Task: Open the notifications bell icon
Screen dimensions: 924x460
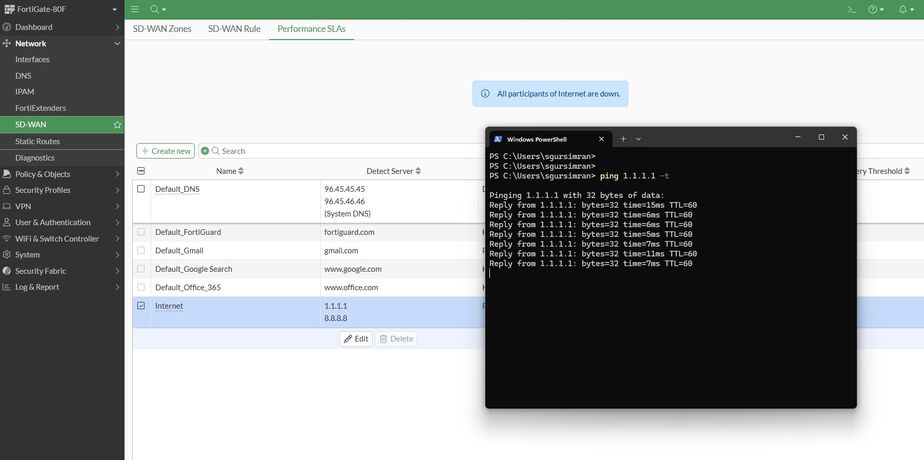Action: (x=902, y=9)
